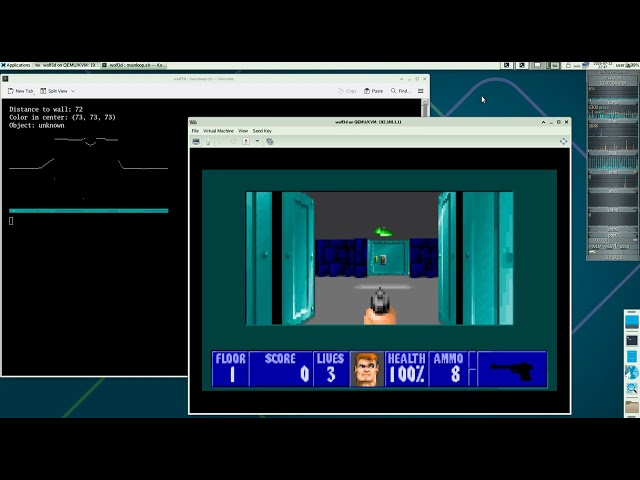Image resolution: width=640 pixels, height=480 pixels.
Task: Click the Manage VM snapshots icon
Action: (x=270, y=141)
